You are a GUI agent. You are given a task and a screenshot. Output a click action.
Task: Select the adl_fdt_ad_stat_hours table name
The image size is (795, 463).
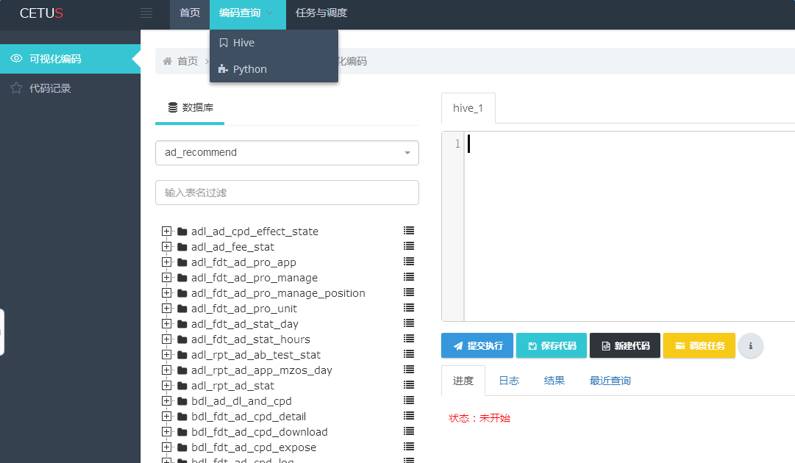(x=250, y=339)
